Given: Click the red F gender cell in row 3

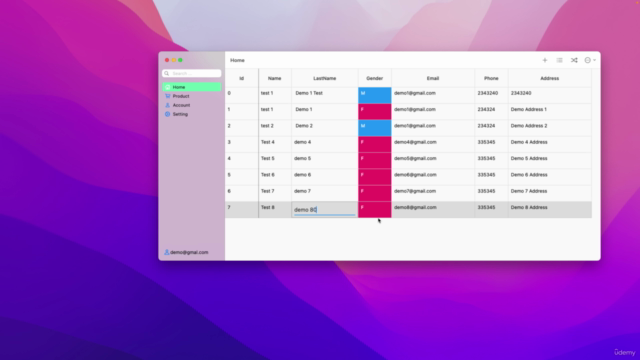Looking at the screenshot, I should tap(375, 144).
